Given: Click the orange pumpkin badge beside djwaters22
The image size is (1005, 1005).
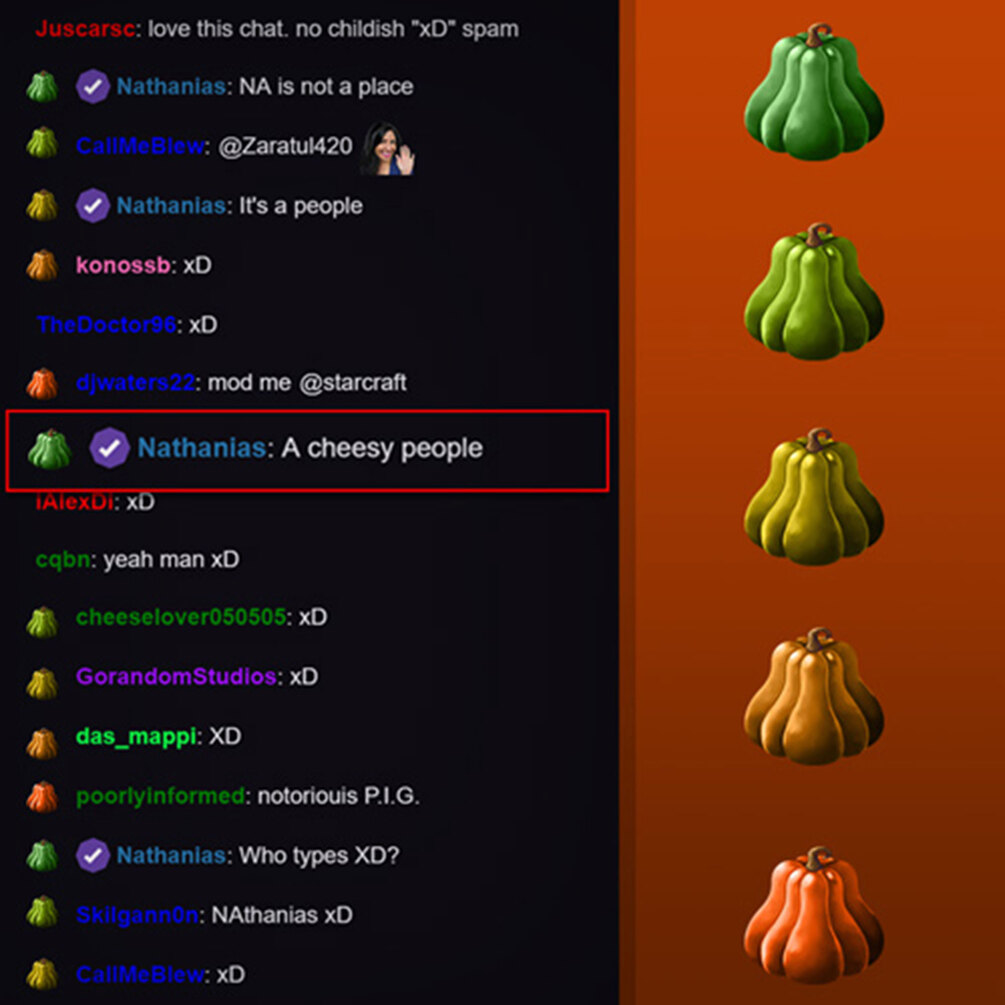Looking at the screenshot, I should click(42, 383).
